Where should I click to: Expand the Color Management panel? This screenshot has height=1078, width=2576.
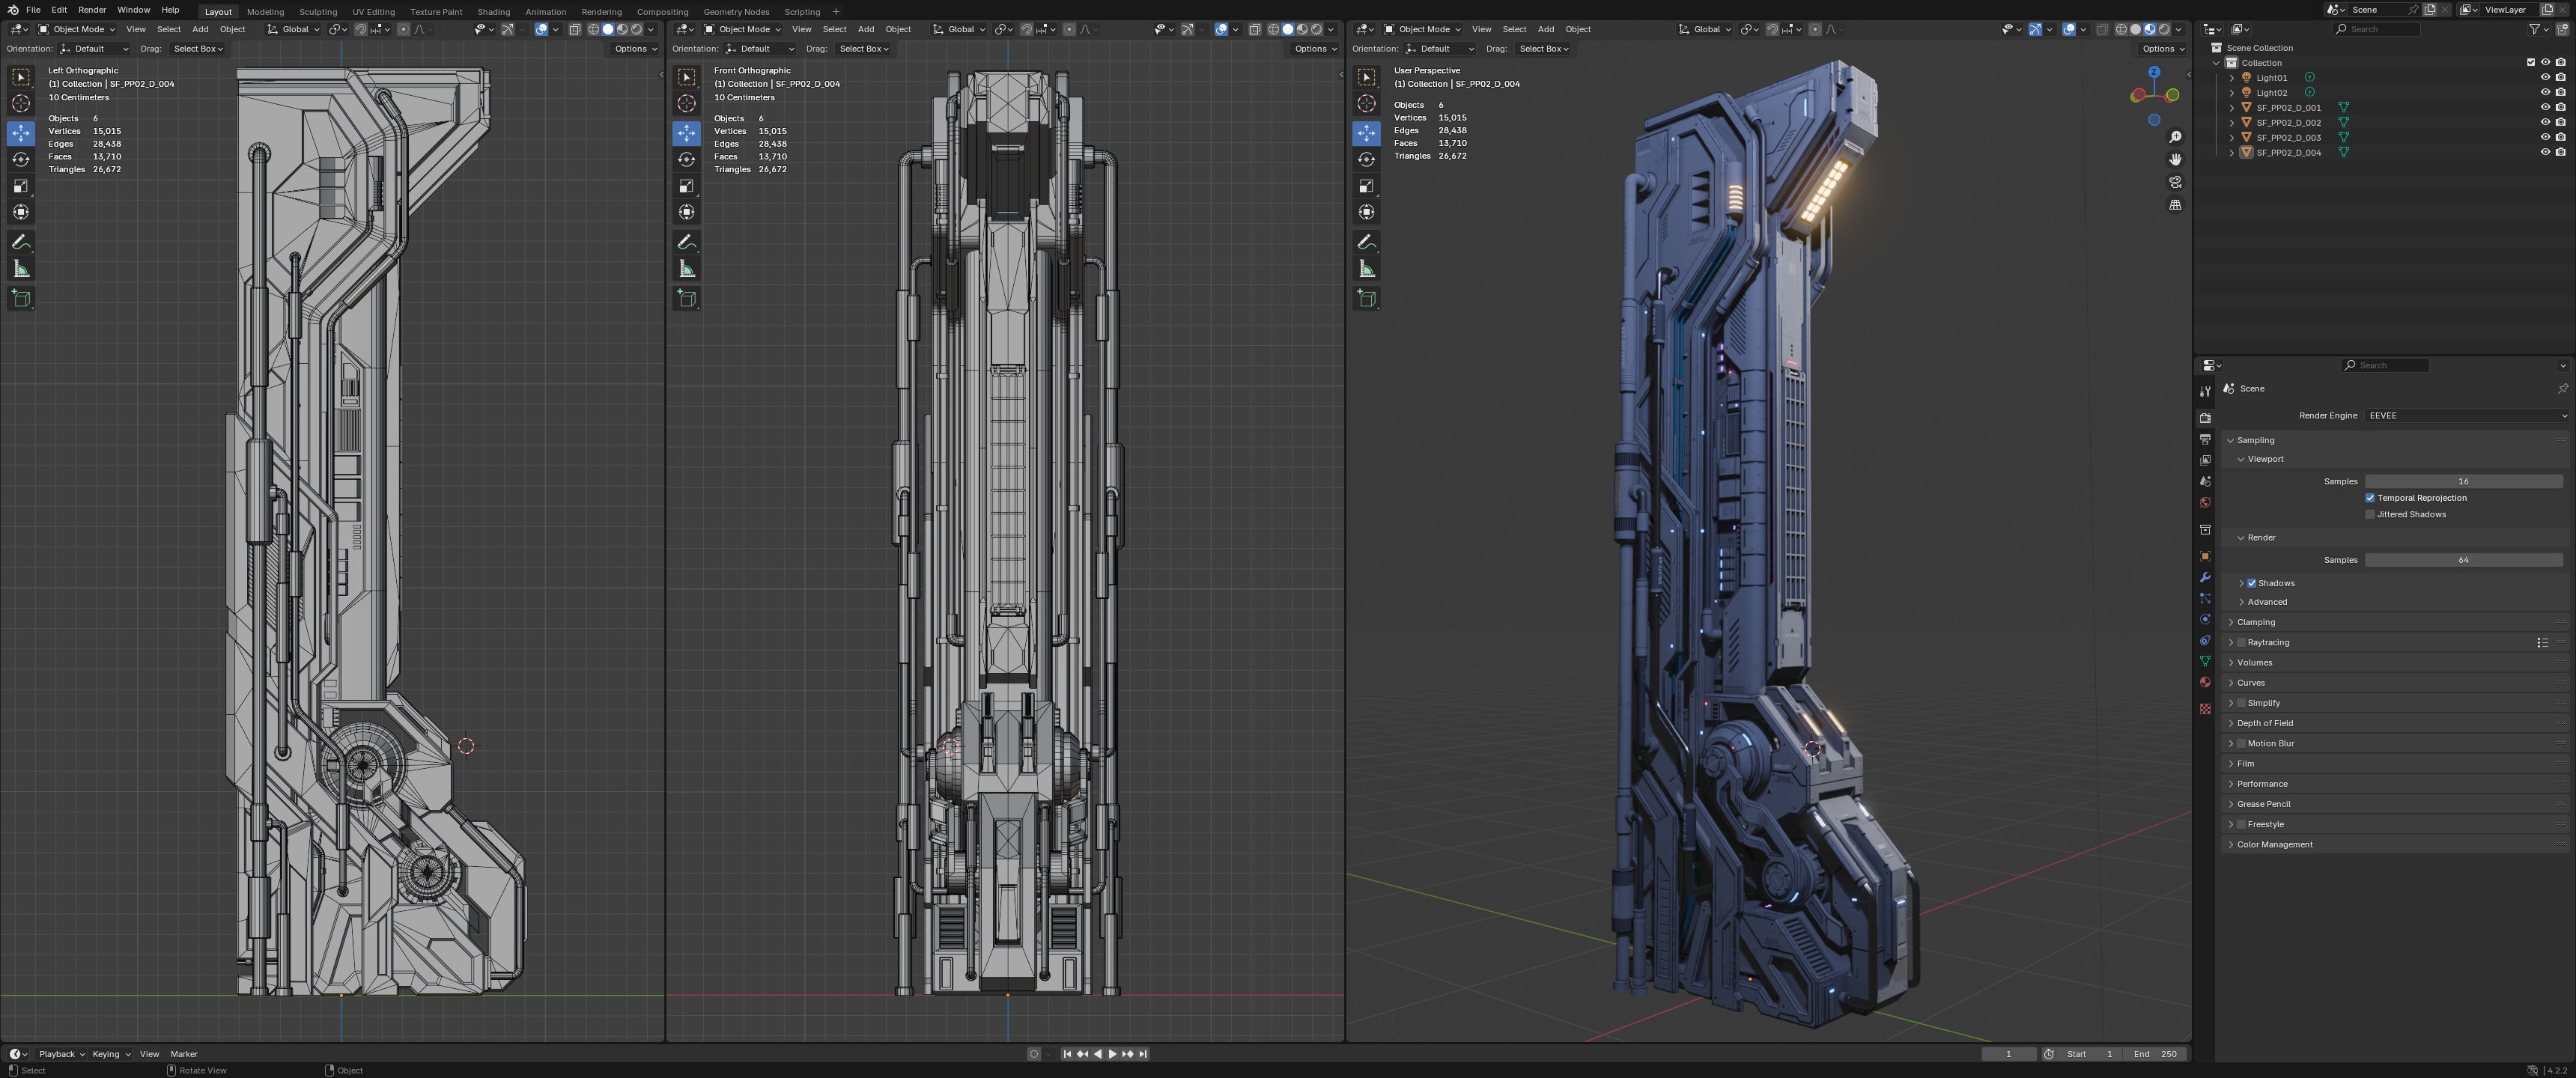tap(2274, 845)
